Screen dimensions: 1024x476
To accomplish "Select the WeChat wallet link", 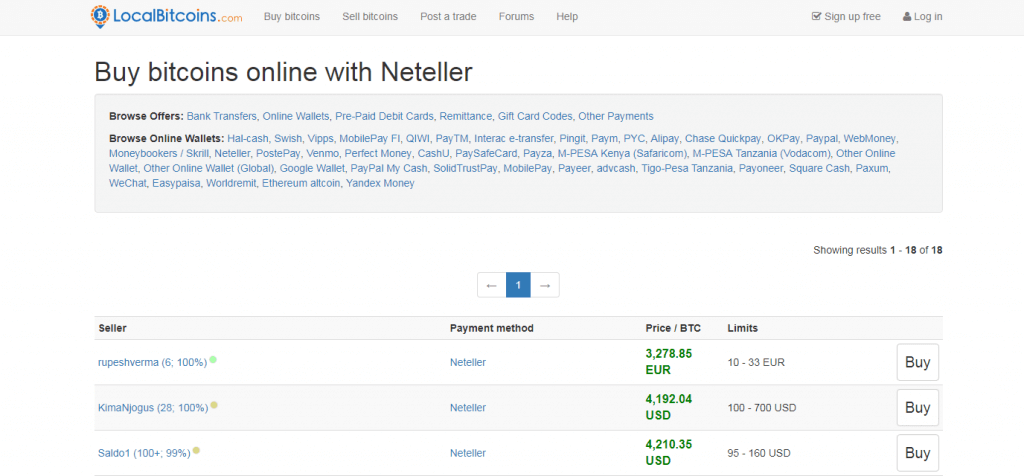I will pyautogui.click(x=127, y=183).
